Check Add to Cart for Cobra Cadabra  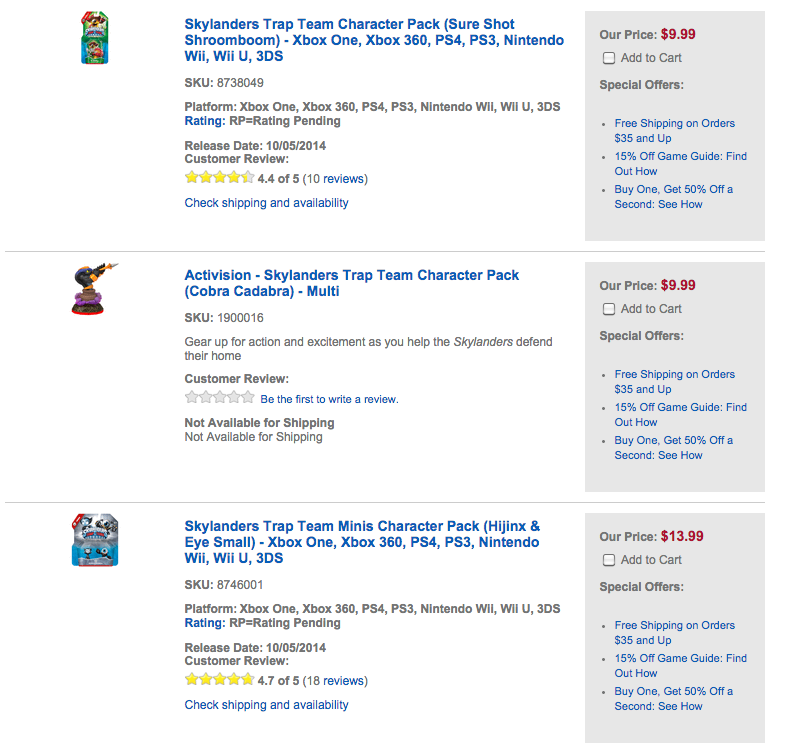coord(610,309)
